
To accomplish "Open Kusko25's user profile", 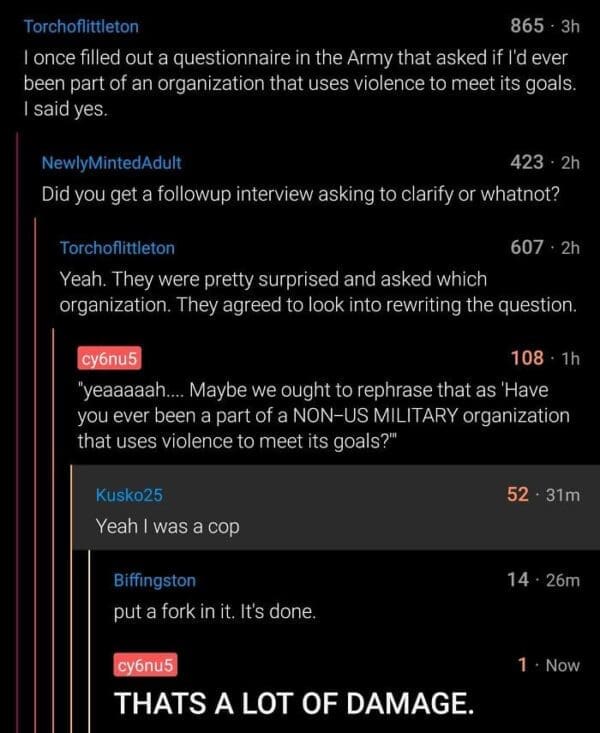I will (x=129, y=495).
